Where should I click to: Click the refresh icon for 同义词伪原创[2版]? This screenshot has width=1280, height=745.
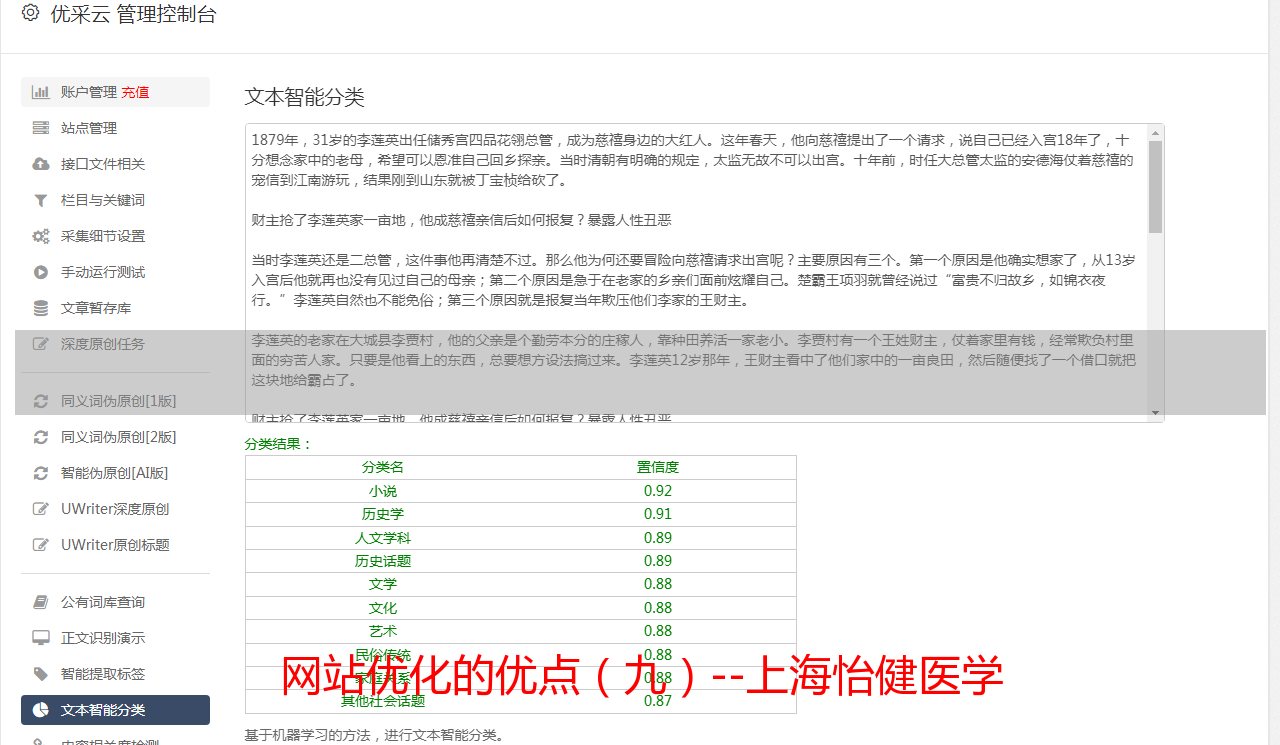pos(41,437)
